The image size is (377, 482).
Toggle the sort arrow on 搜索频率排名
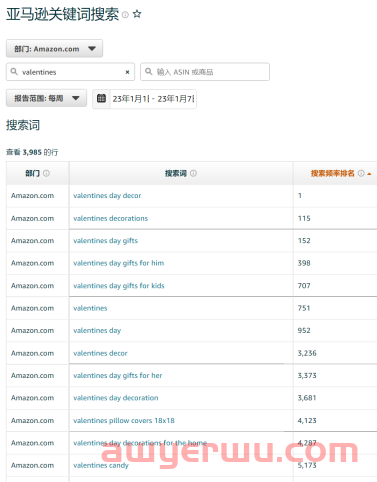pyautogui.click(x=369, y=174)
